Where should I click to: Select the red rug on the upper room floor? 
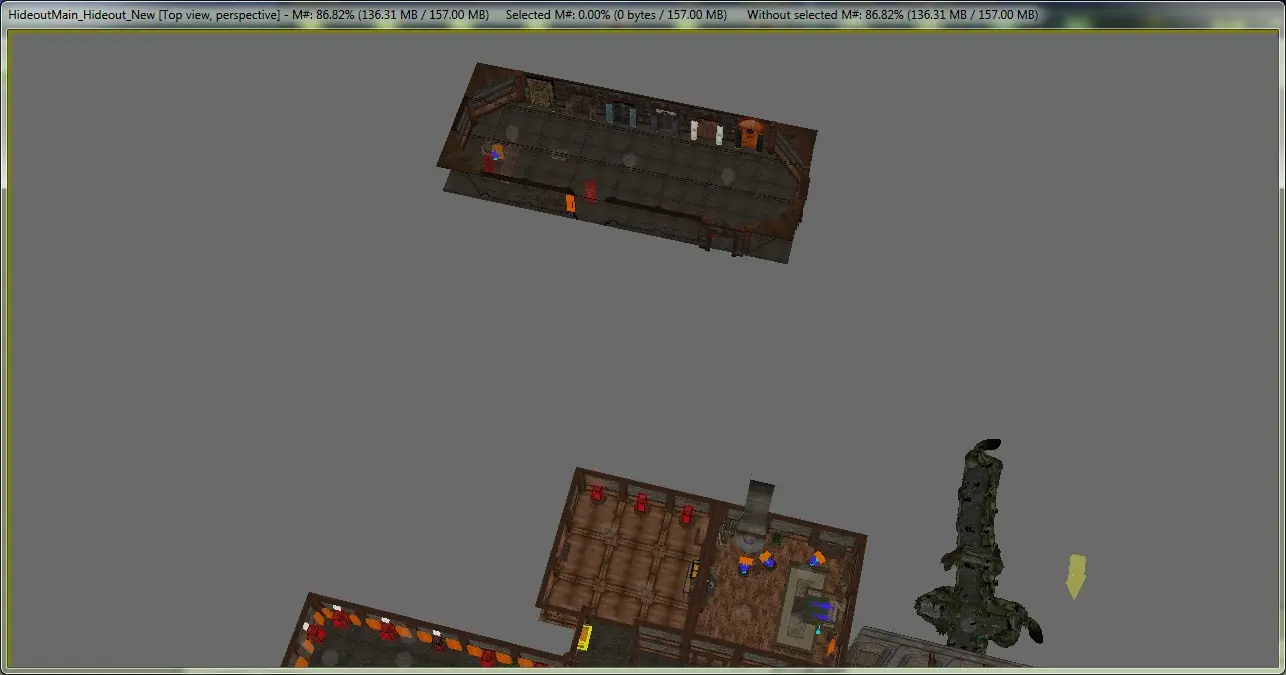pos(590,189)
